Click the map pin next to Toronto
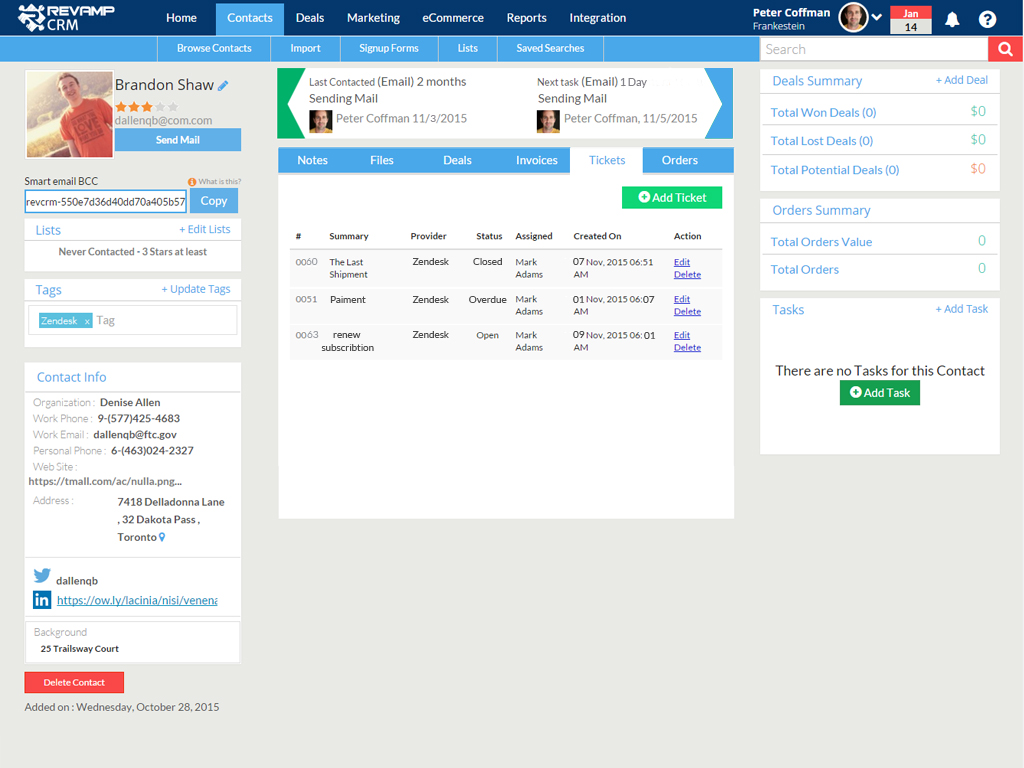Image resolution: width=1024 pixels, height=768 pixels. pyautogui.click(x=162, y=538)
